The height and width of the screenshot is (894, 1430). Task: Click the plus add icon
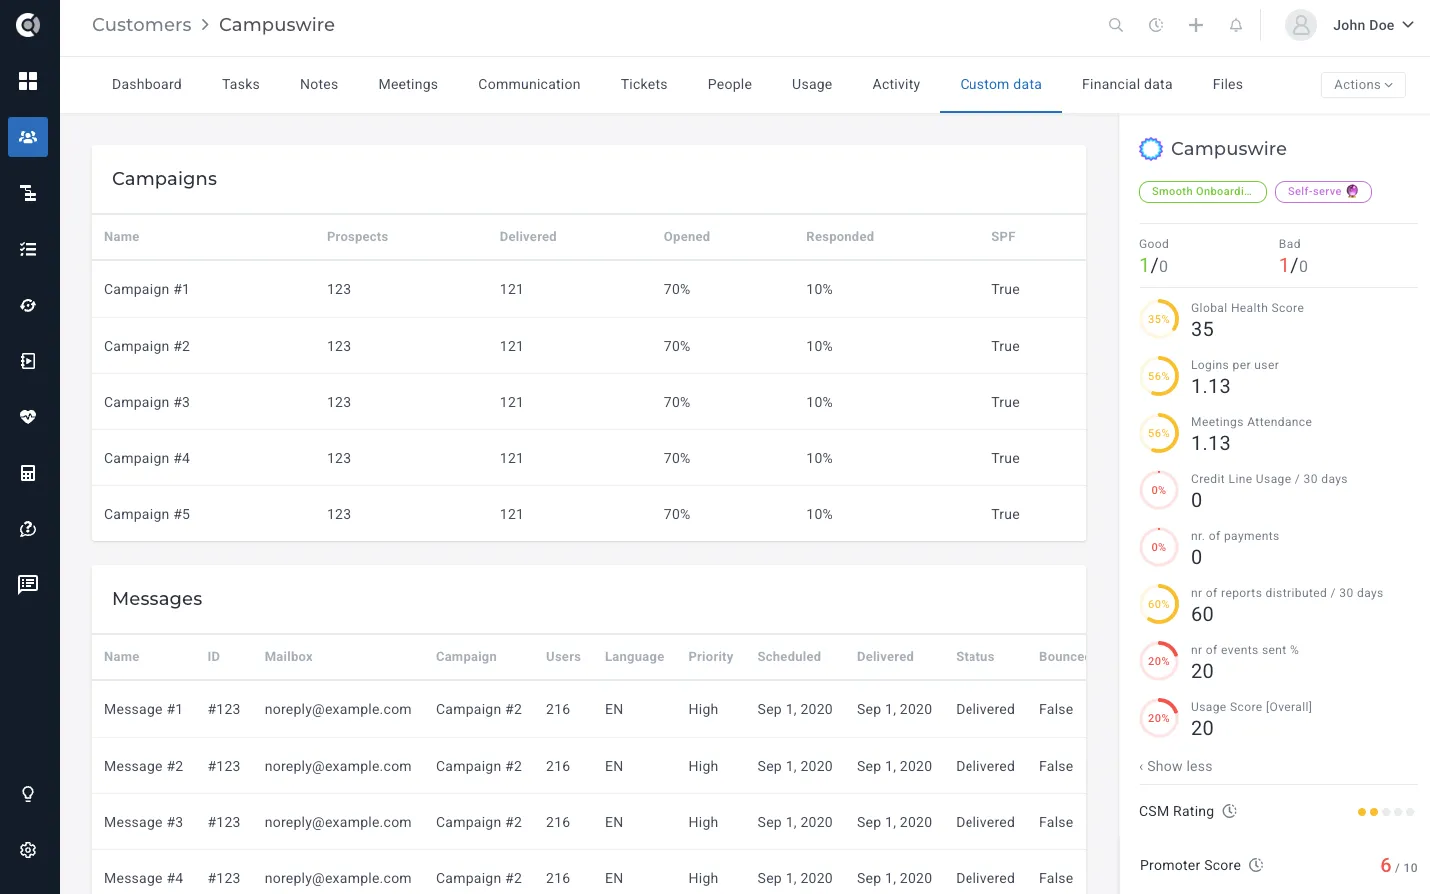[1196, 25]
